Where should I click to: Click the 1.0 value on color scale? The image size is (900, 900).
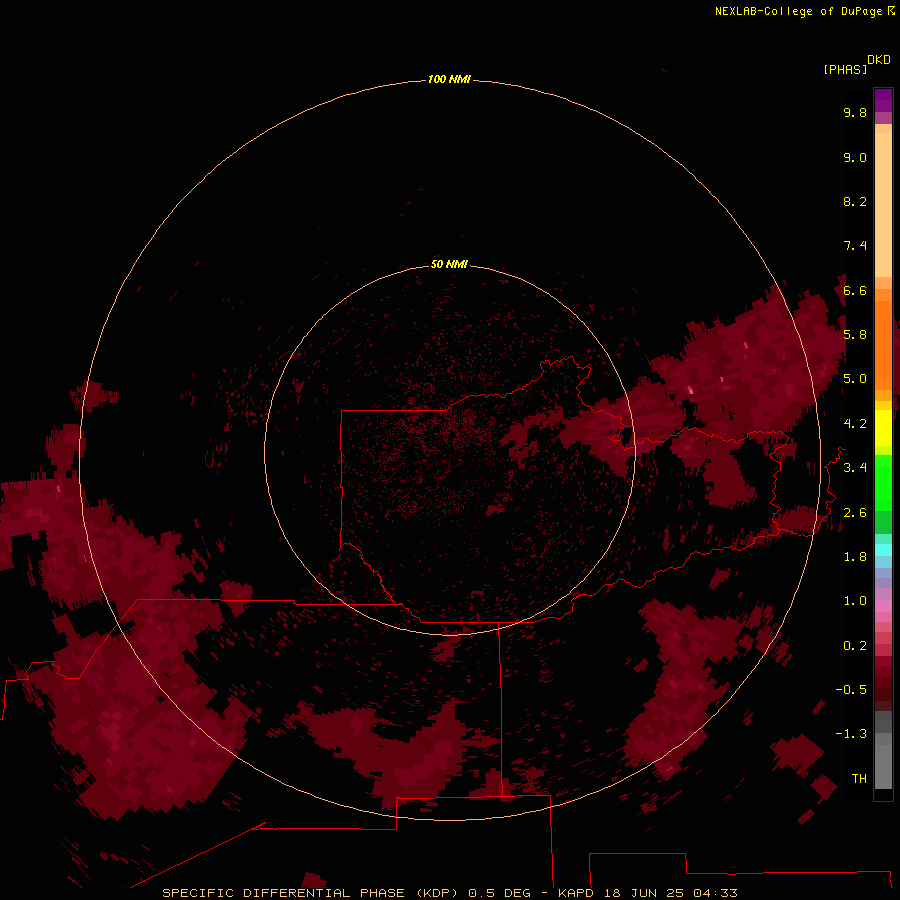click(855, 601)
